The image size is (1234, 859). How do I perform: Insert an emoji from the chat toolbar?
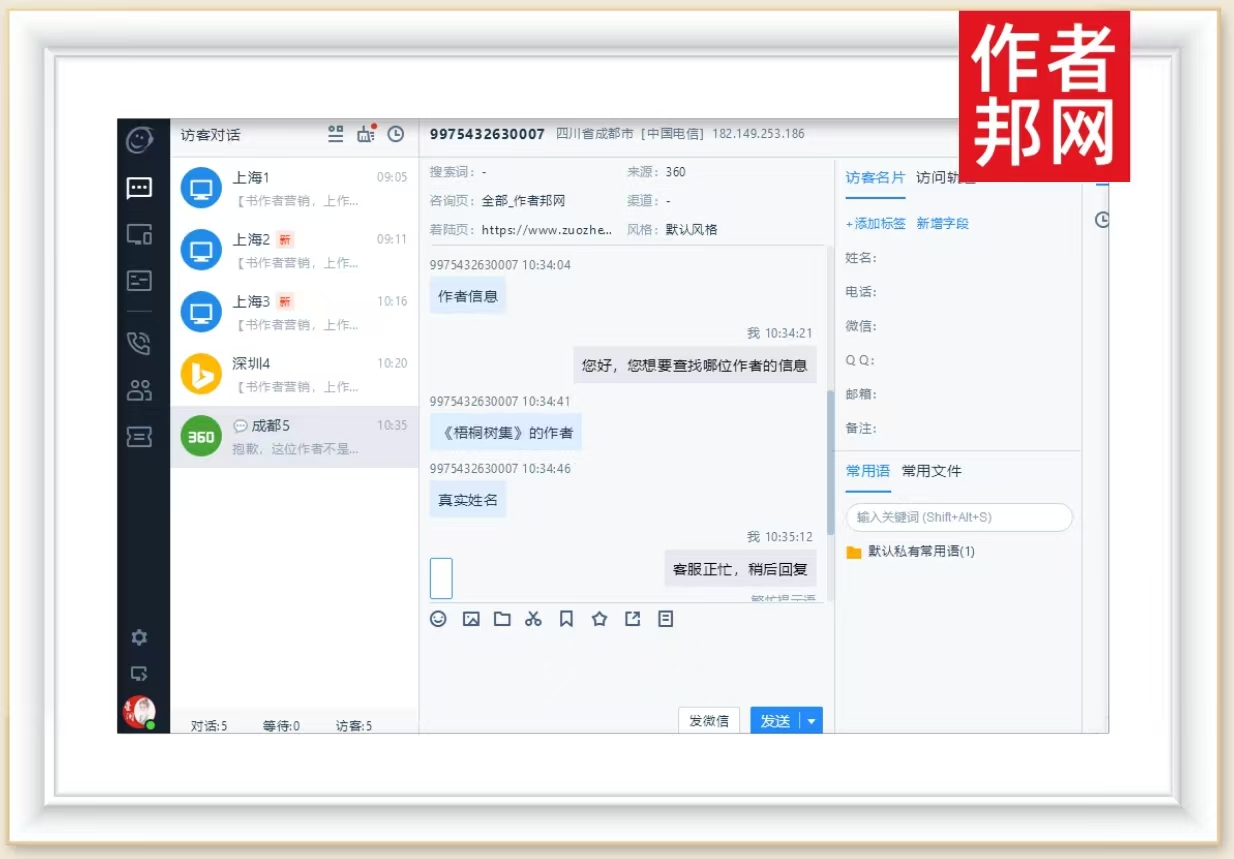click(438, 619)
